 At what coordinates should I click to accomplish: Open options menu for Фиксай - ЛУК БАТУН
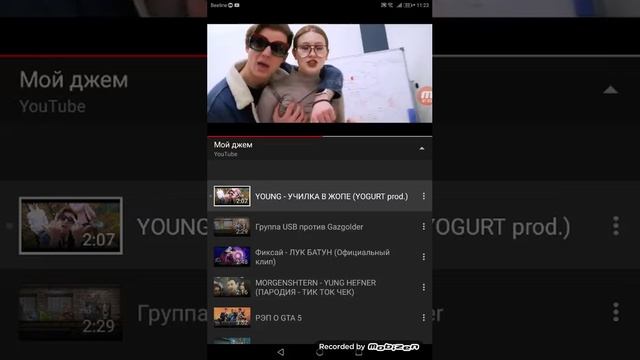pyautogui.click(x=424, y=257)
